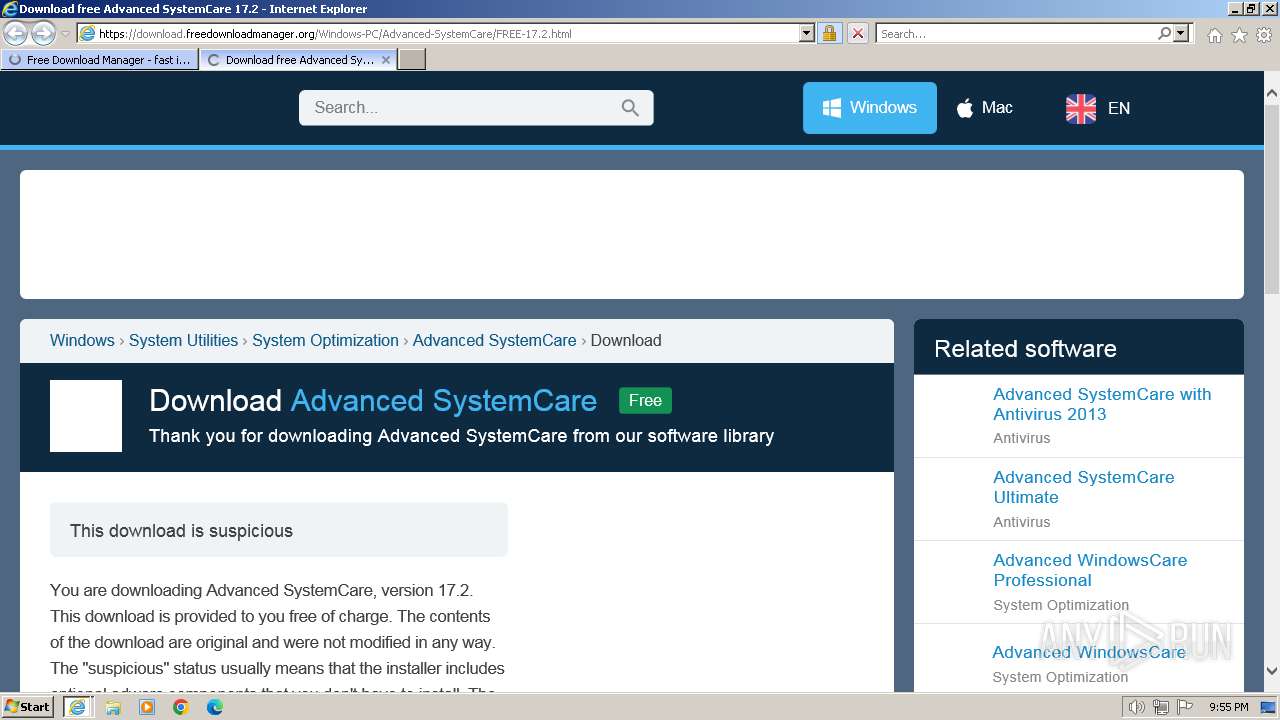Viewport: 1280px width, 720px height.
Task: Click the 'Related software' heading
Action: (x=1025, y=349)
